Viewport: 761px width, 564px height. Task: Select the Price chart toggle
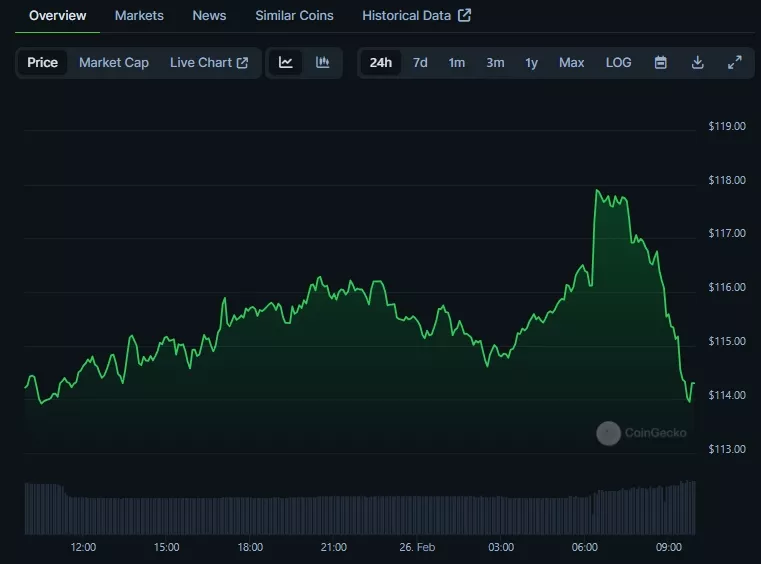tap(42, 62)
